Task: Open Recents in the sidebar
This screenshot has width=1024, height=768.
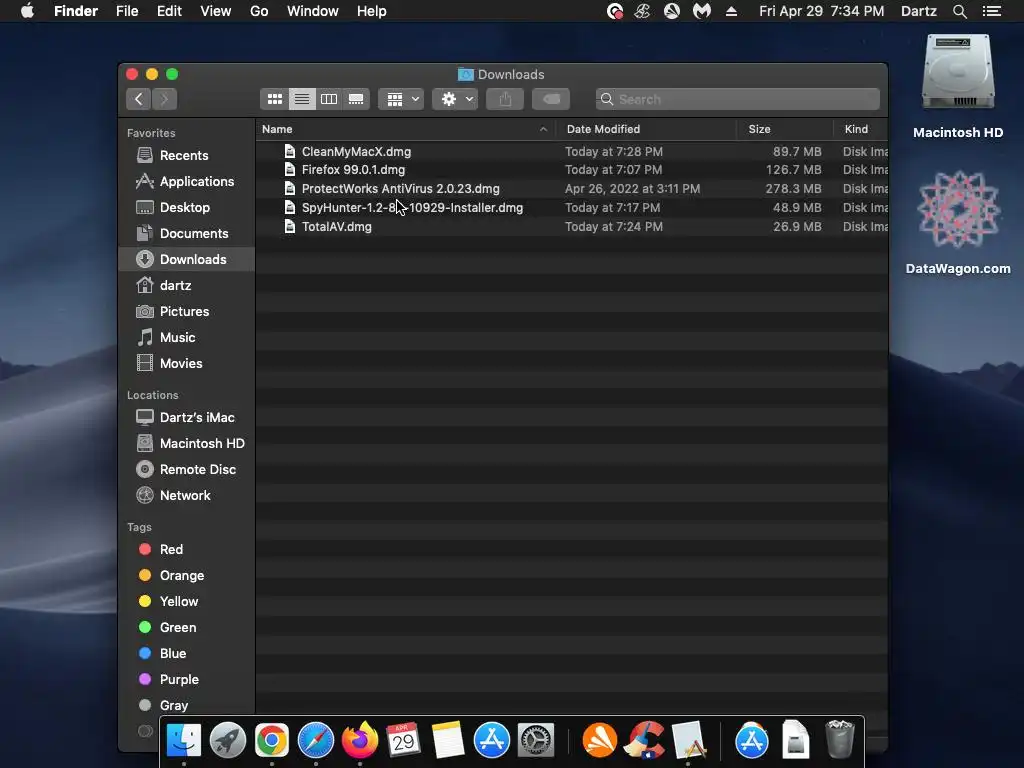Action: pos(186,155)
